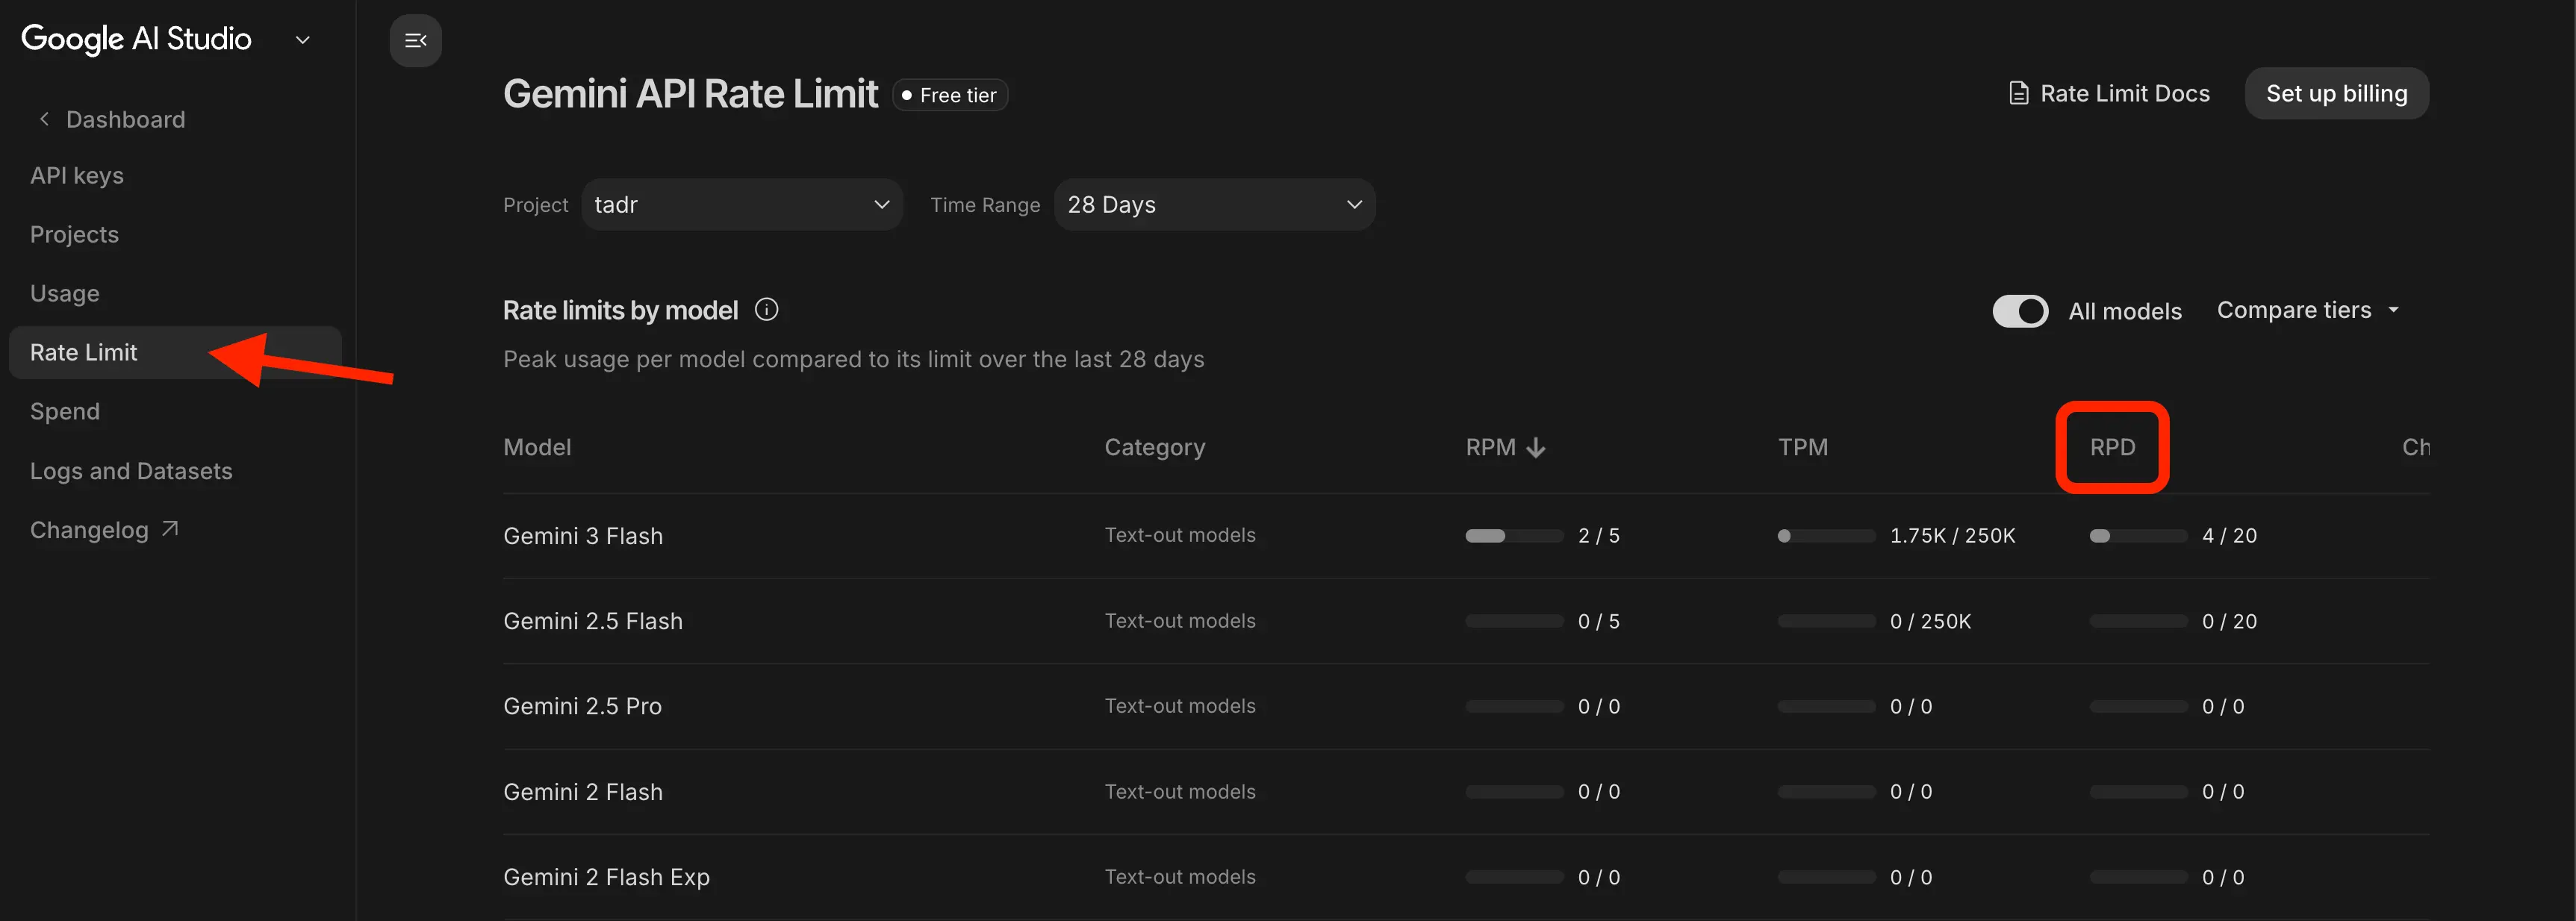Click the RPM sort arrow icon
Screen dimensions: 2576x921
click(1536, 448)
